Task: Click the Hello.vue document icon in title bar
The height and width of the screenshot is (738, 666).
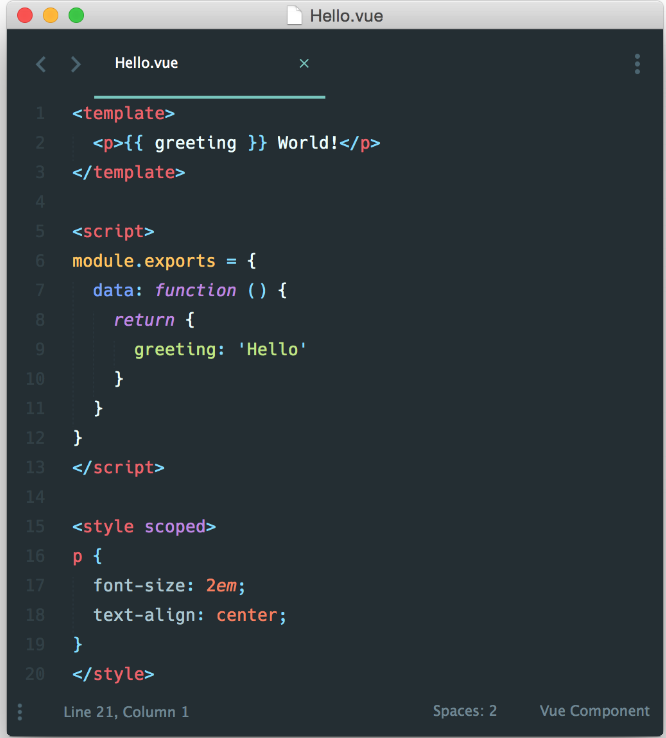Action: coord(295,16)
